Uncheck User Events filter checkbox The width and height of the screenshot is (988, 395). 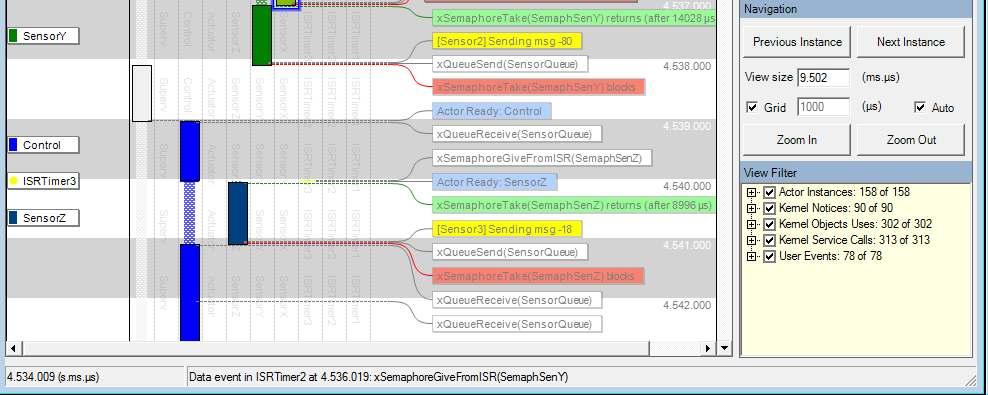[769, 256]
